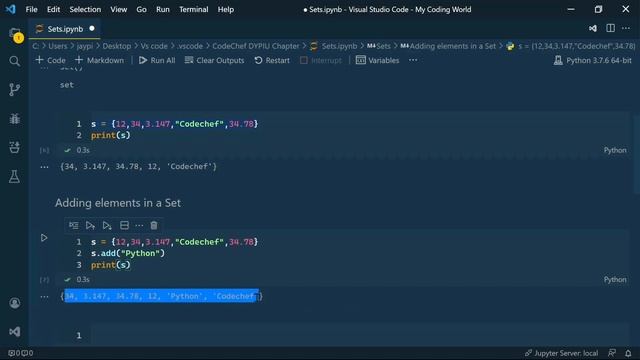Open the Testing flask view
Screen dimensions: 640x360
point(14,176)
